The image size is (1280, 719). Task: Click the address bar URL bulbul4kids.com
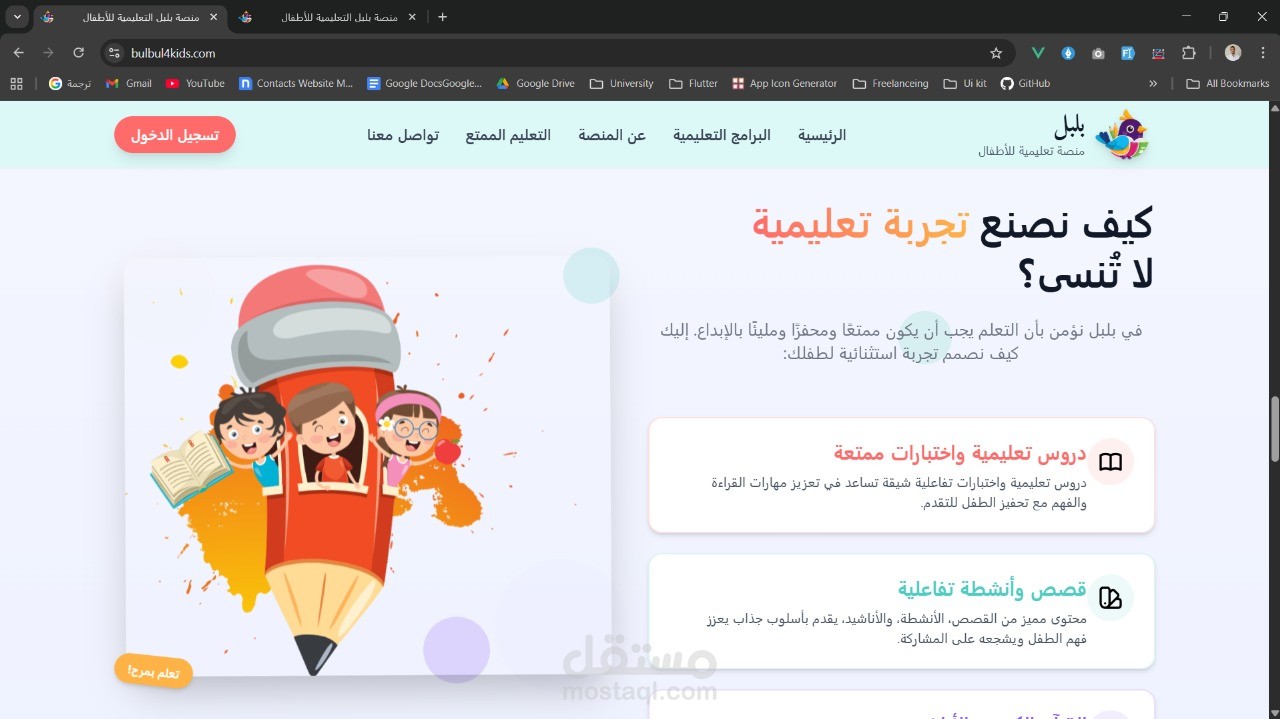pos(173,53)
